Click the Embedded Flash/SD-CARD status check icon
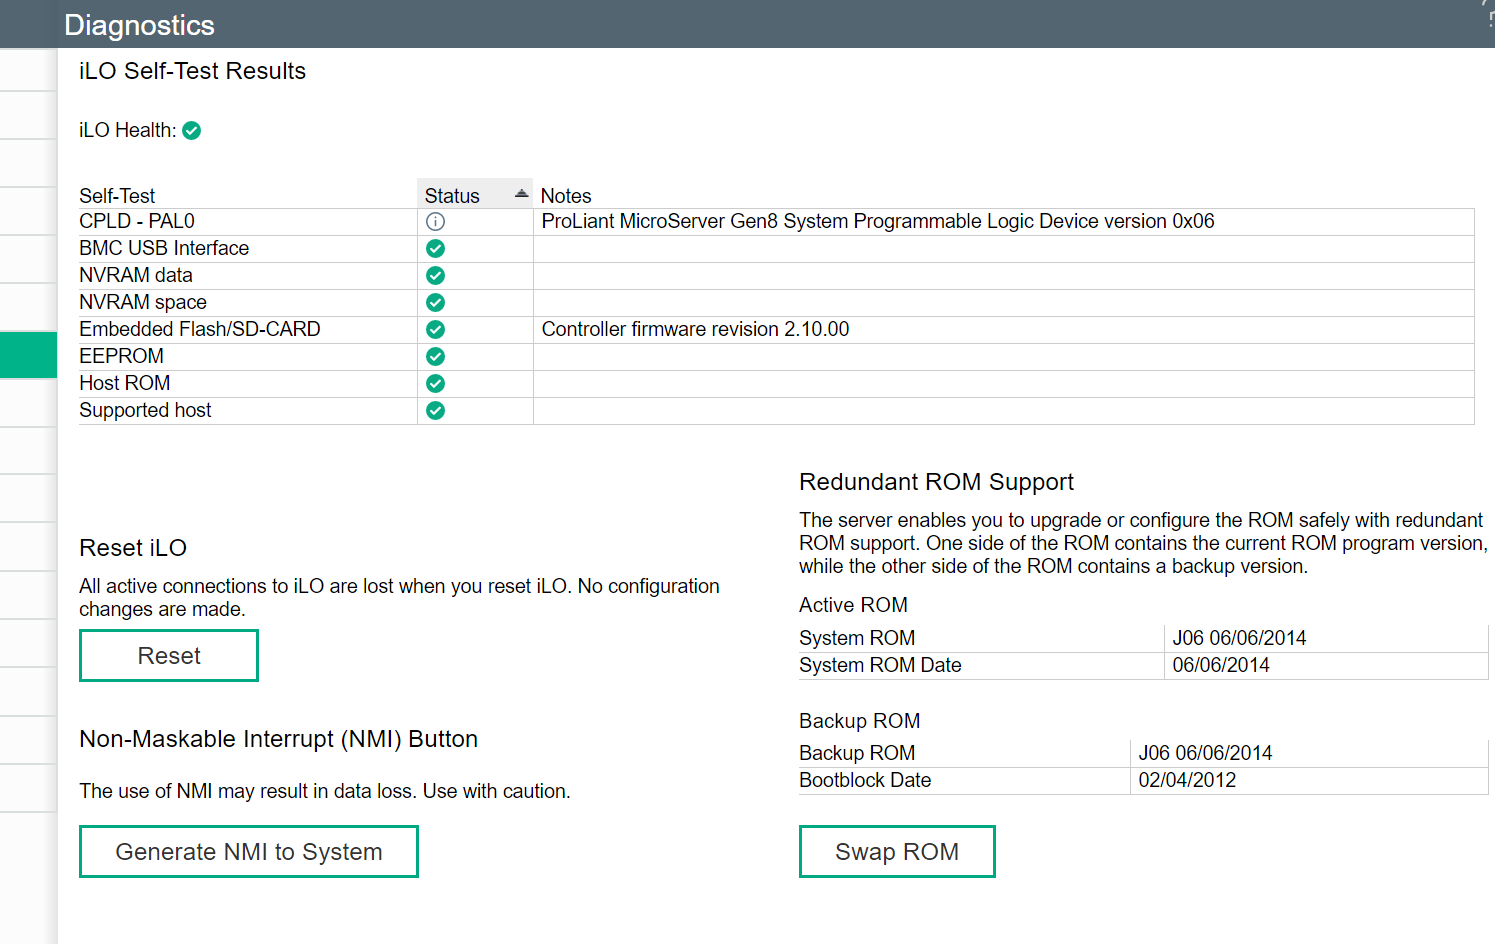 point(435,329)
